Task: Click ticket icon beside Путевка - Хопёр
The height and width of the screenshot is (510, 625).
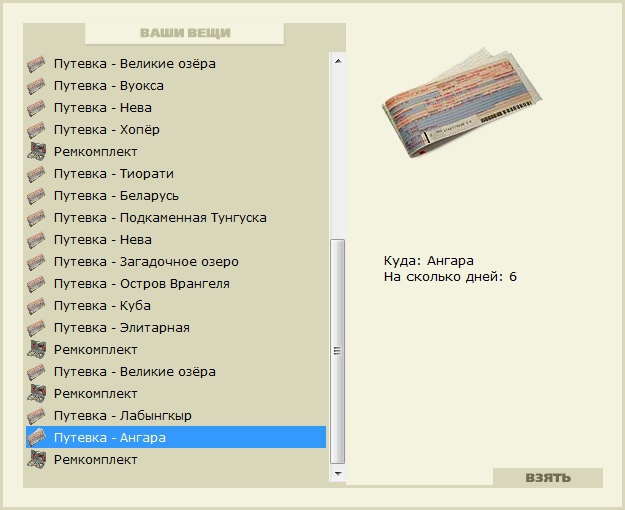Action: [x=36, y=130]
